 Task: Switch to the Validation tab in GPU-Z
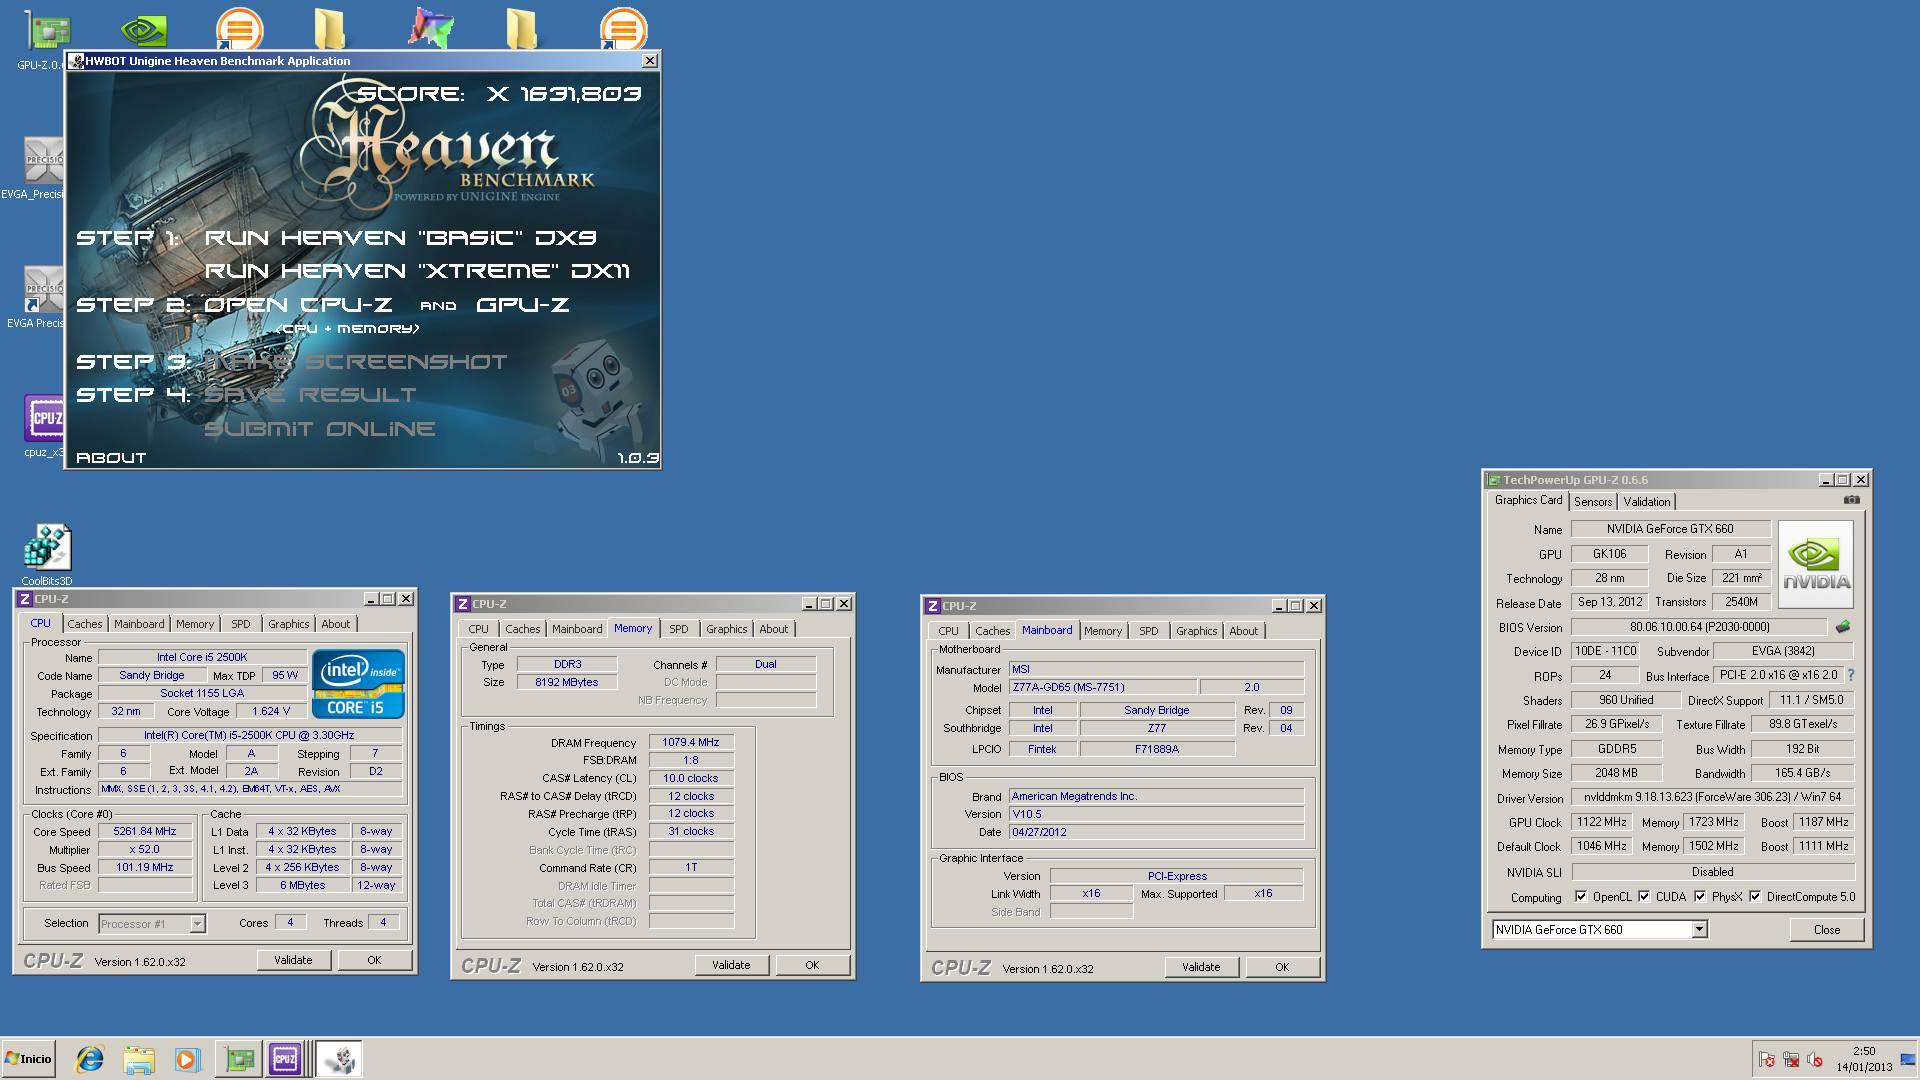coord(1646,502)
